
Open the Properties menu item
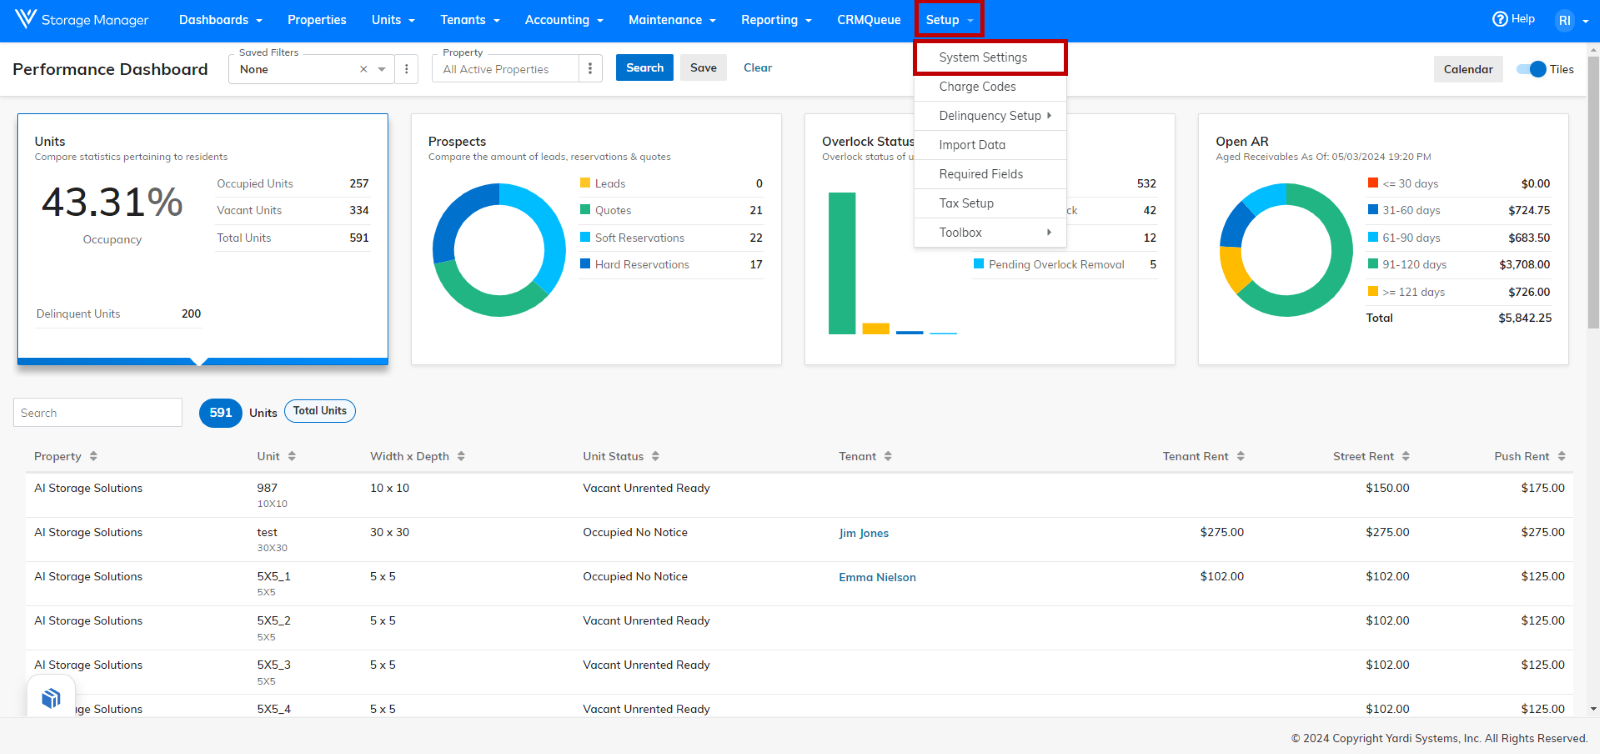click(317, 20)
